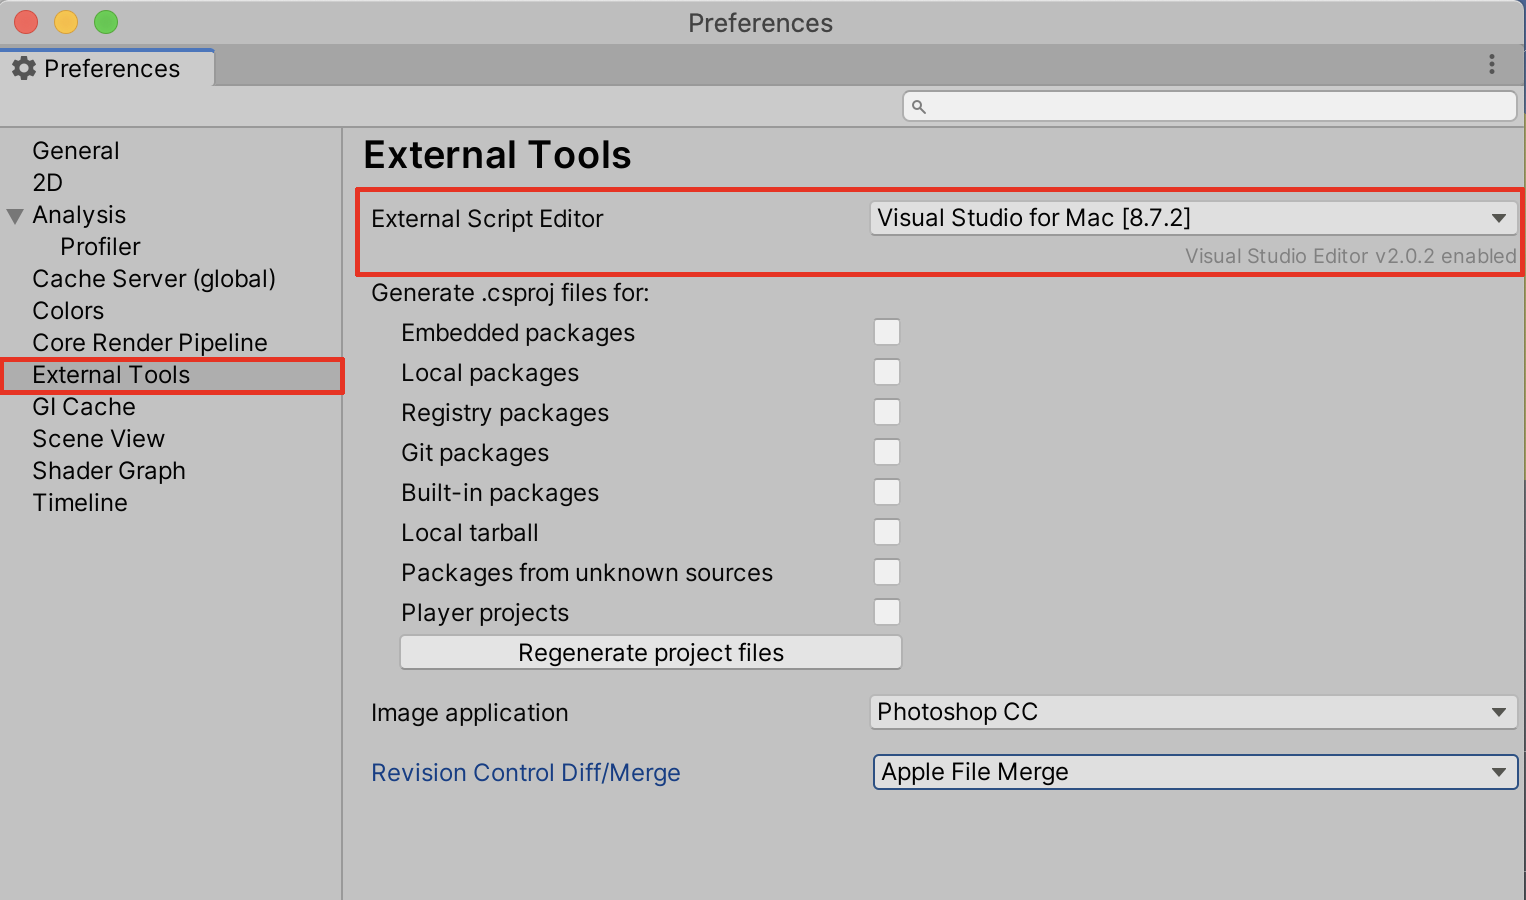Screen dimensions: 1526x900
Task: Enable Embedded packages checkbox
Action: tap(886, 332)
